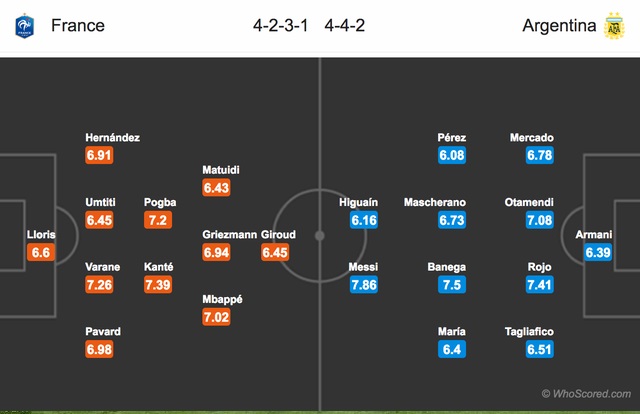Screen dimensions: 640x414
Task: Click the France team name
Action: [78, 25]
